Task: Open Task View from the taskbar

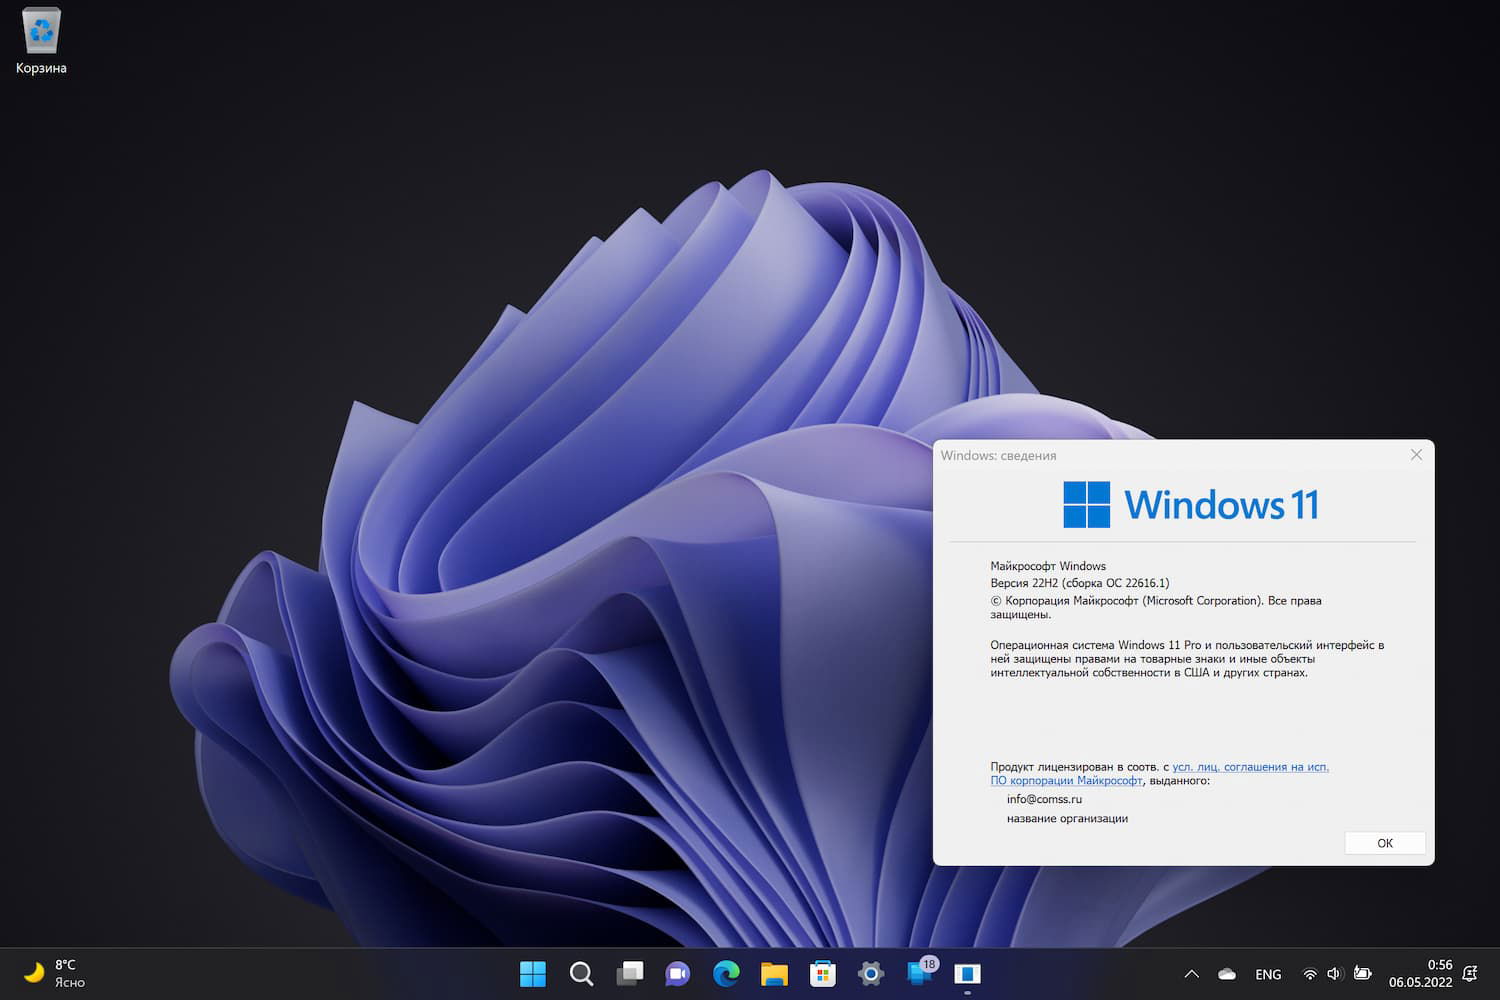Action: [630, 973]
